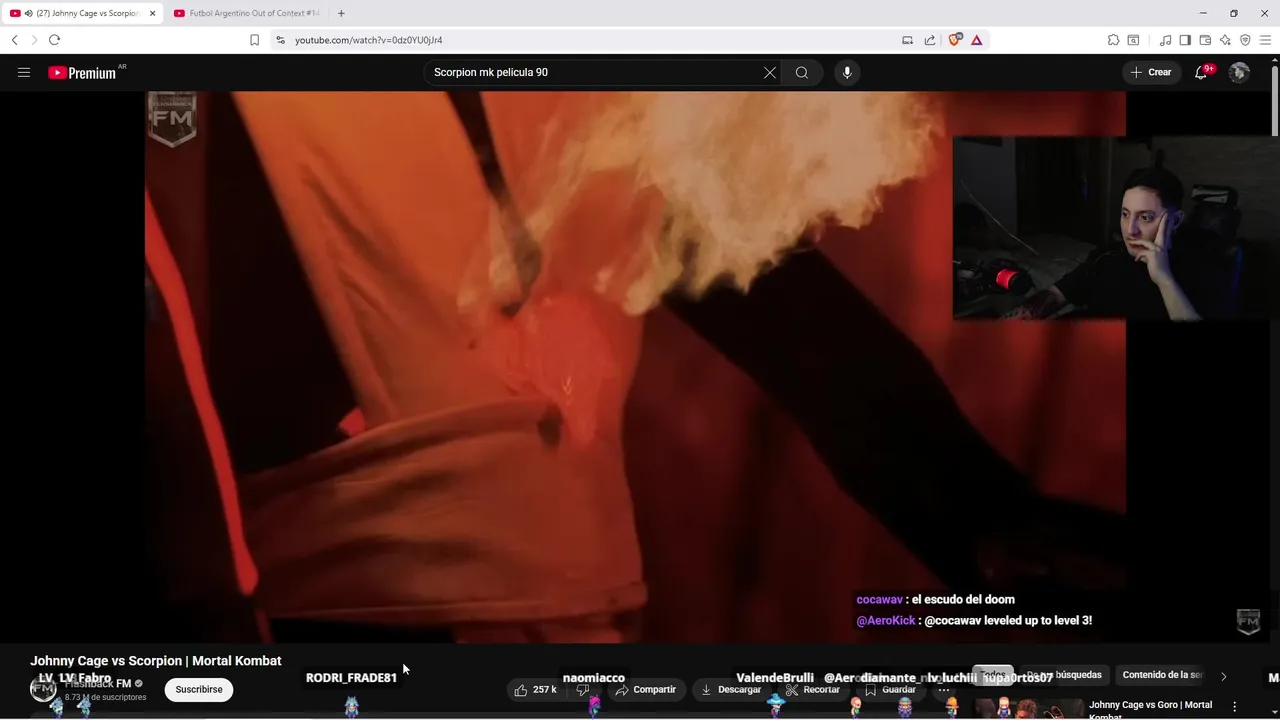Click the Recortar button

click(813, 690)
